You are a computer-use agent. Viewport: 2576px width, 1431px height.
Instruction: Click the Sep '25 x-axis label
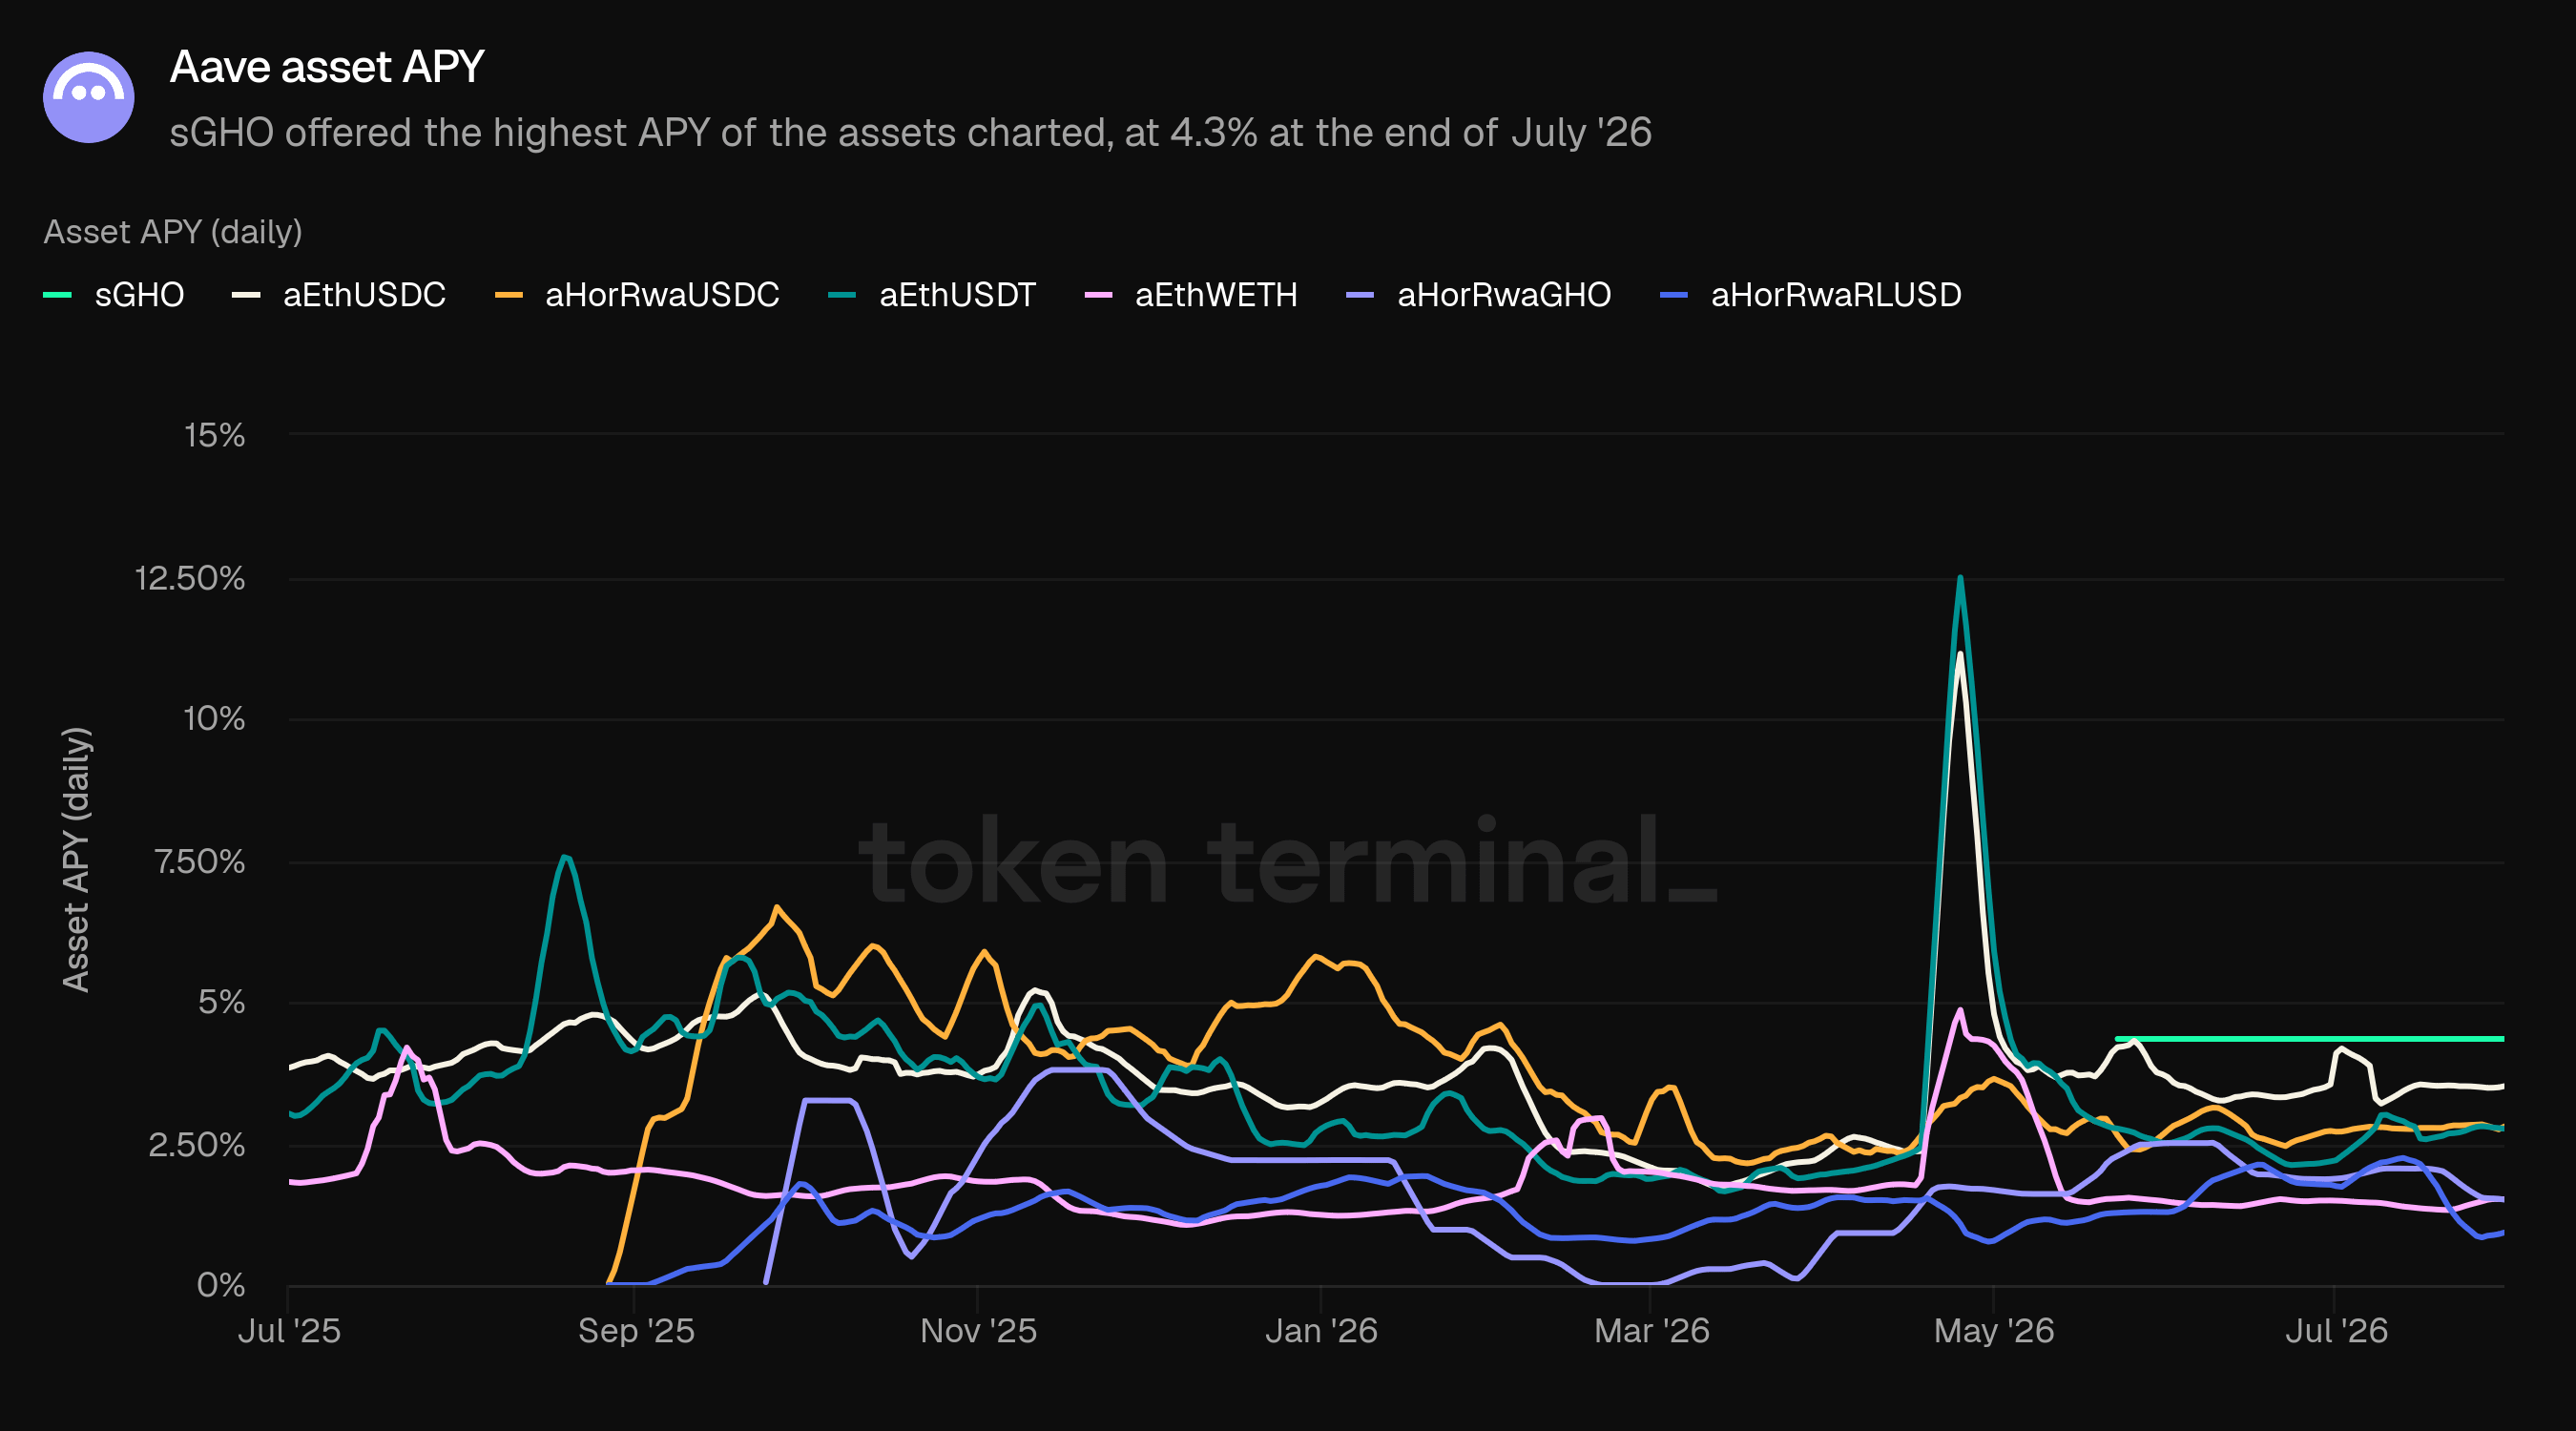point(636,1331)
